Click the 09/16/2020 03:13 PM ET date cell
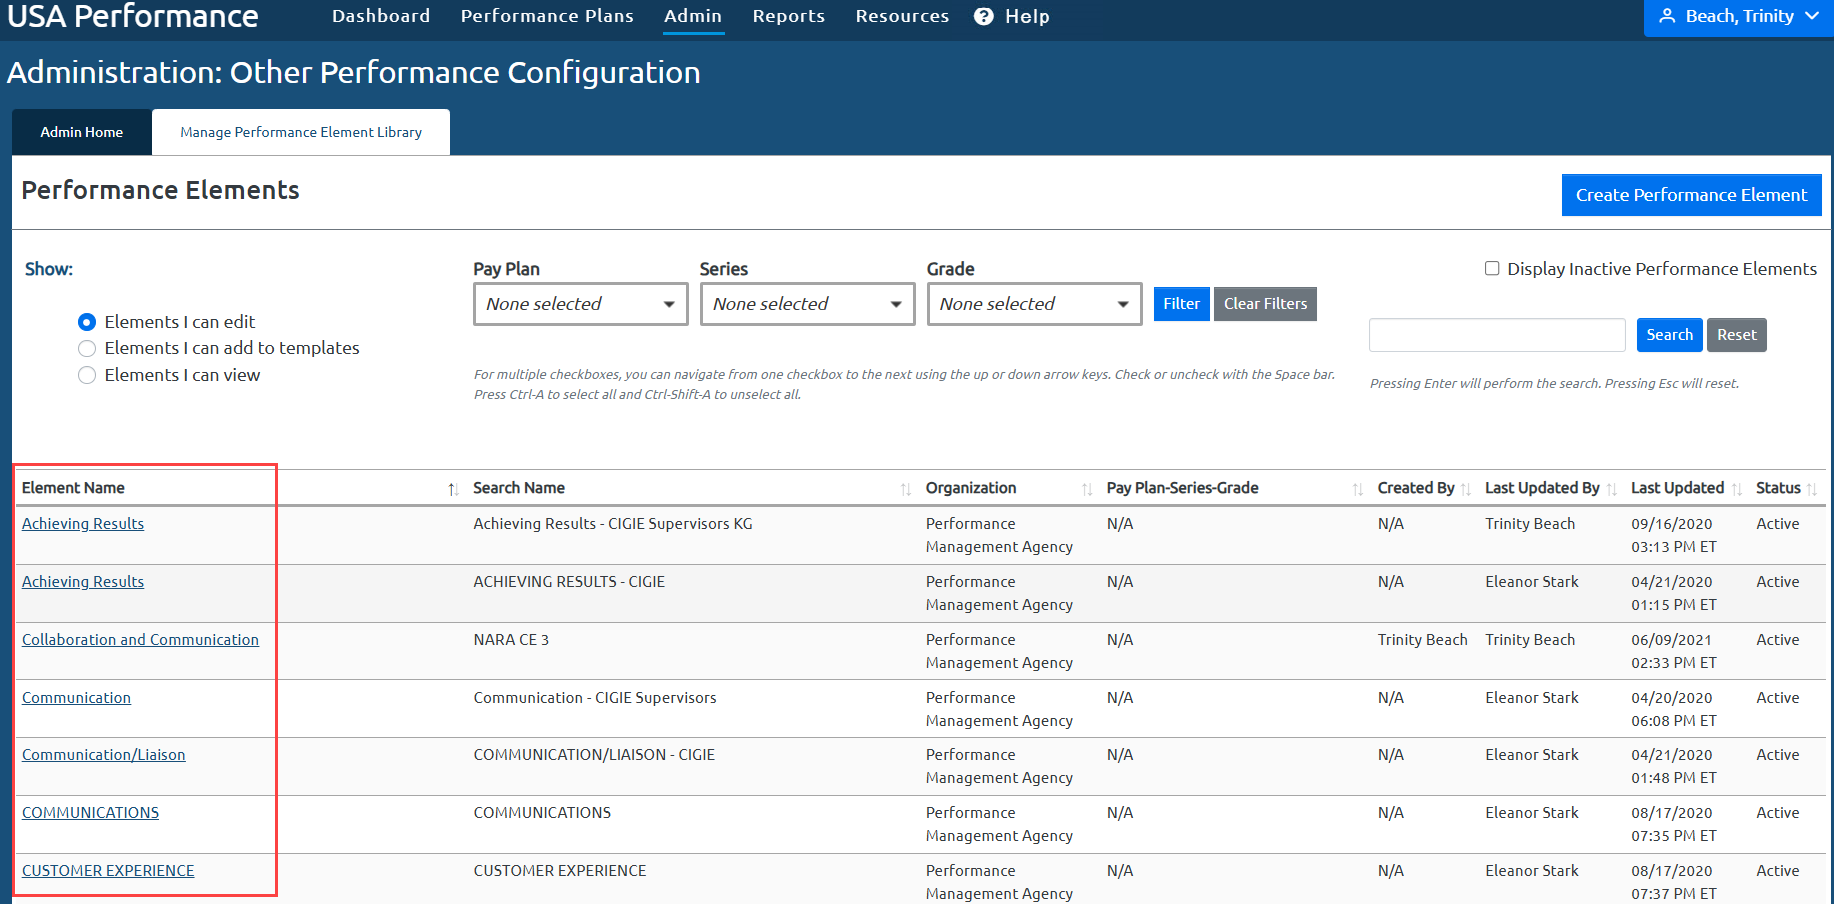This screenshot has width=1834, height=904. point(1673,535)
